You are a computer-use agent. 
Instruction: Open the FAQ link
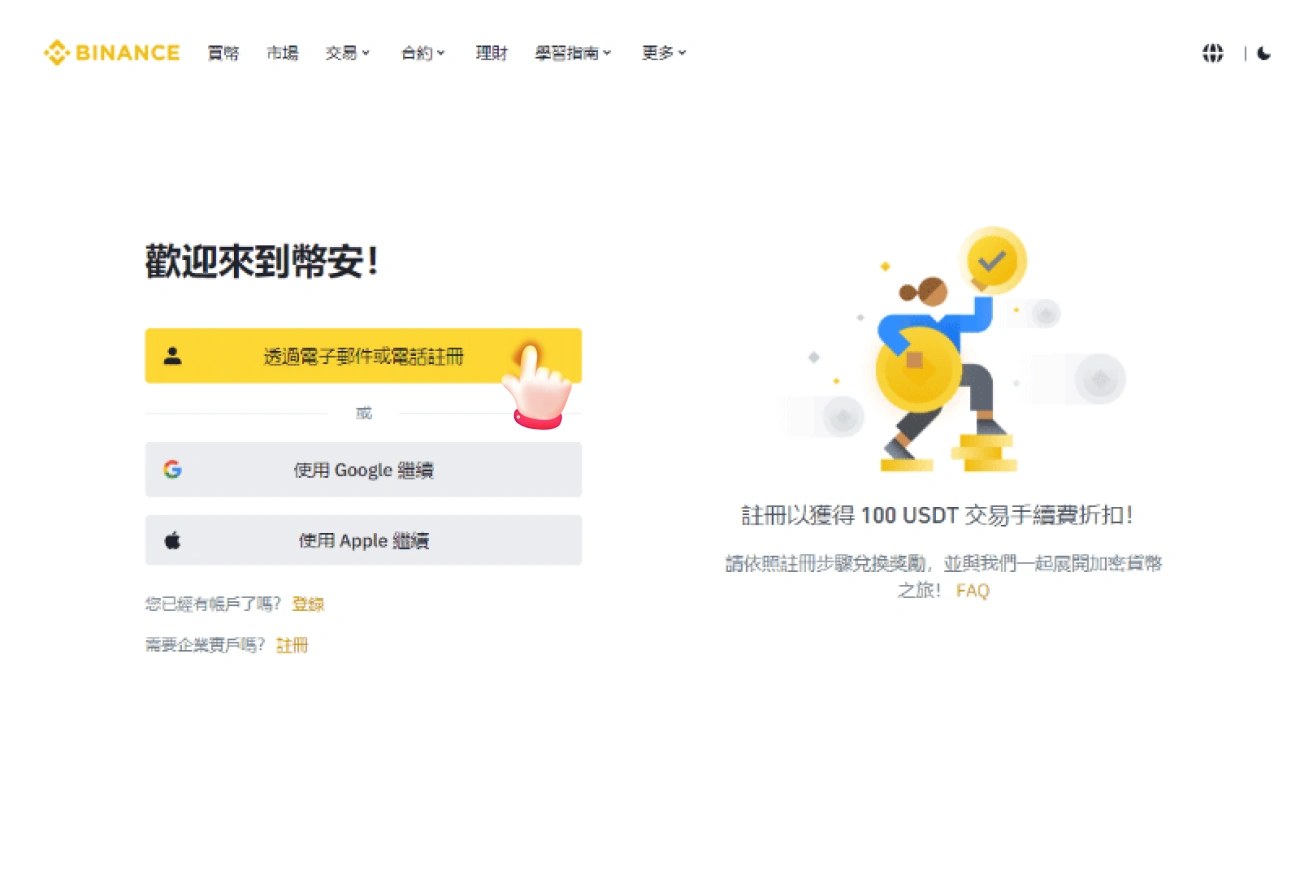[973, 590]
